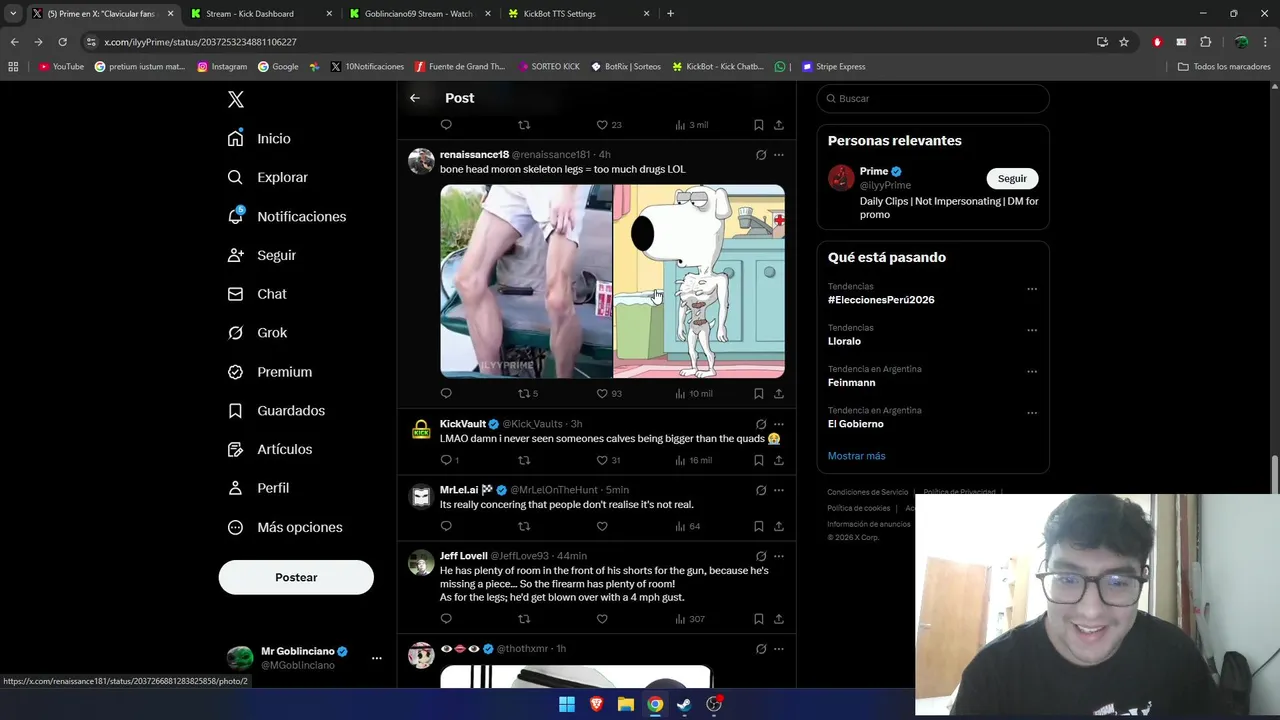1280x720 pixels.
Task: Like MrLei.ai's reply
Action: tap(602, 526)
